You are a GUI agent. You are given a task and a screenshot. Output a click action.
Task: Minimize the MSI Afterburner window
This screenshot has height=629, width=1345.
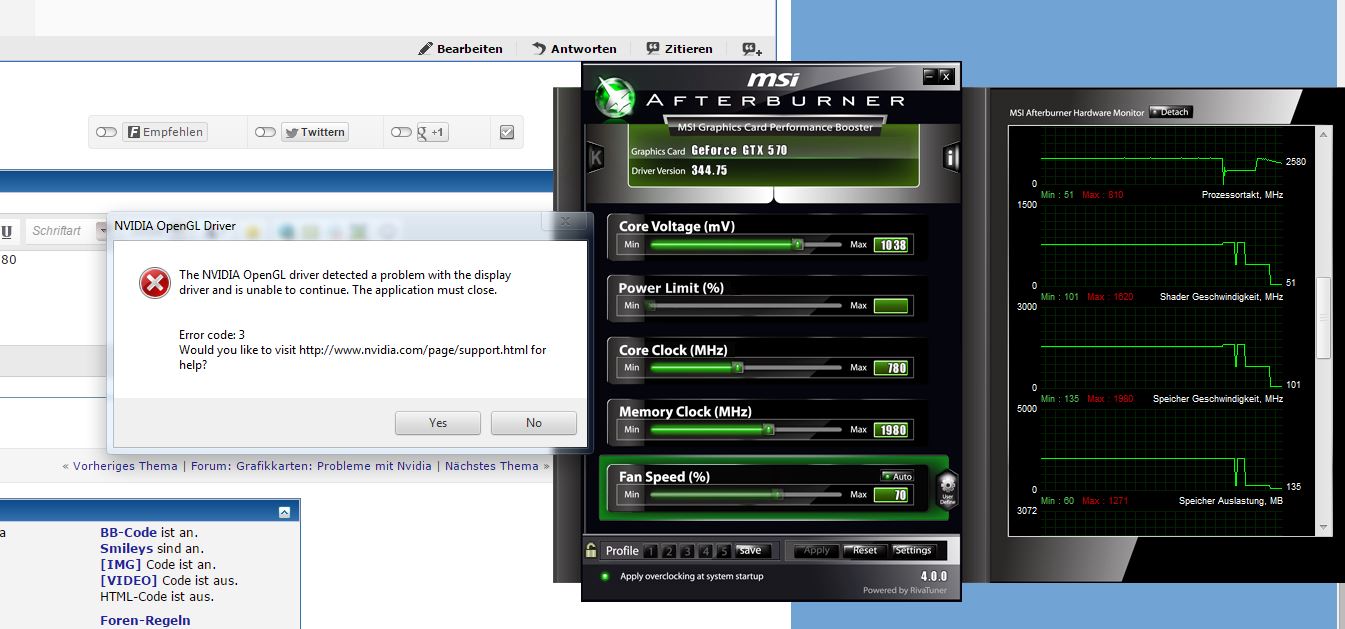click(930, 75)
